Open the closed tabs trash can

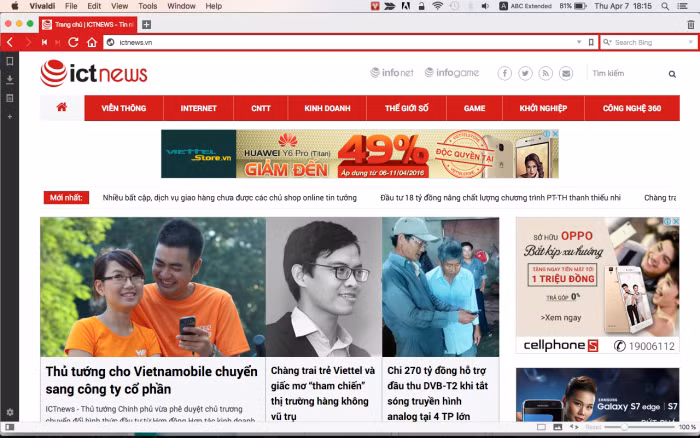pyautogui.click(x=691, y=25)
